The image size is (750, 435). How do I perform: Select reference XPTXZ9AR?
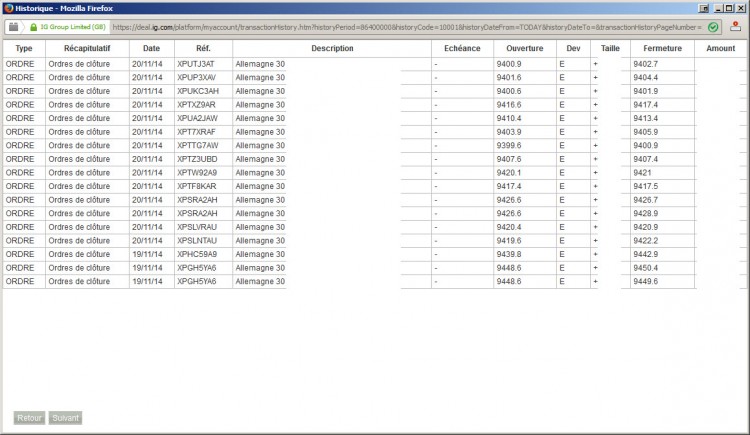pyautogui.click(x=196, y=105)
